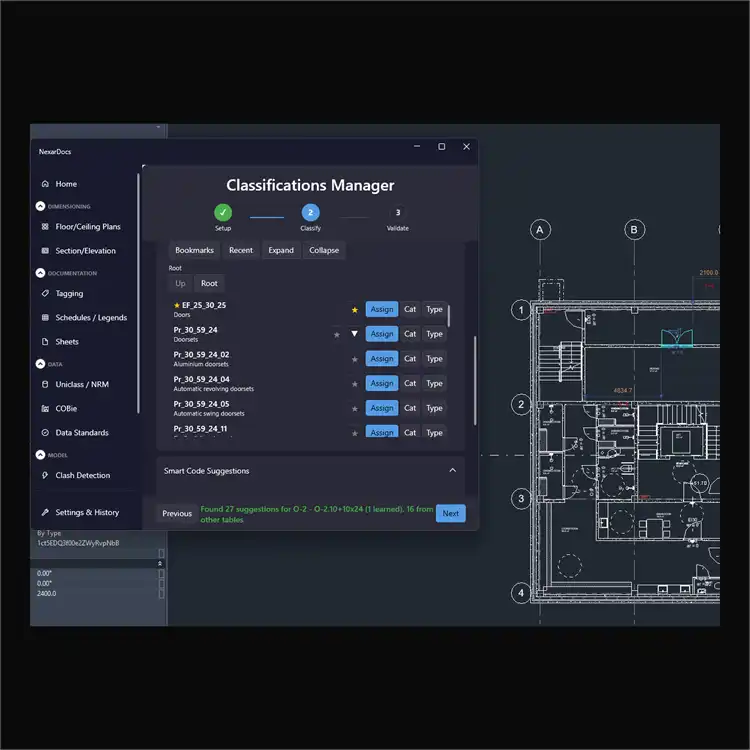750x750 pixels.
Task: Click the By Type property label
Action: tap(49, 533)
